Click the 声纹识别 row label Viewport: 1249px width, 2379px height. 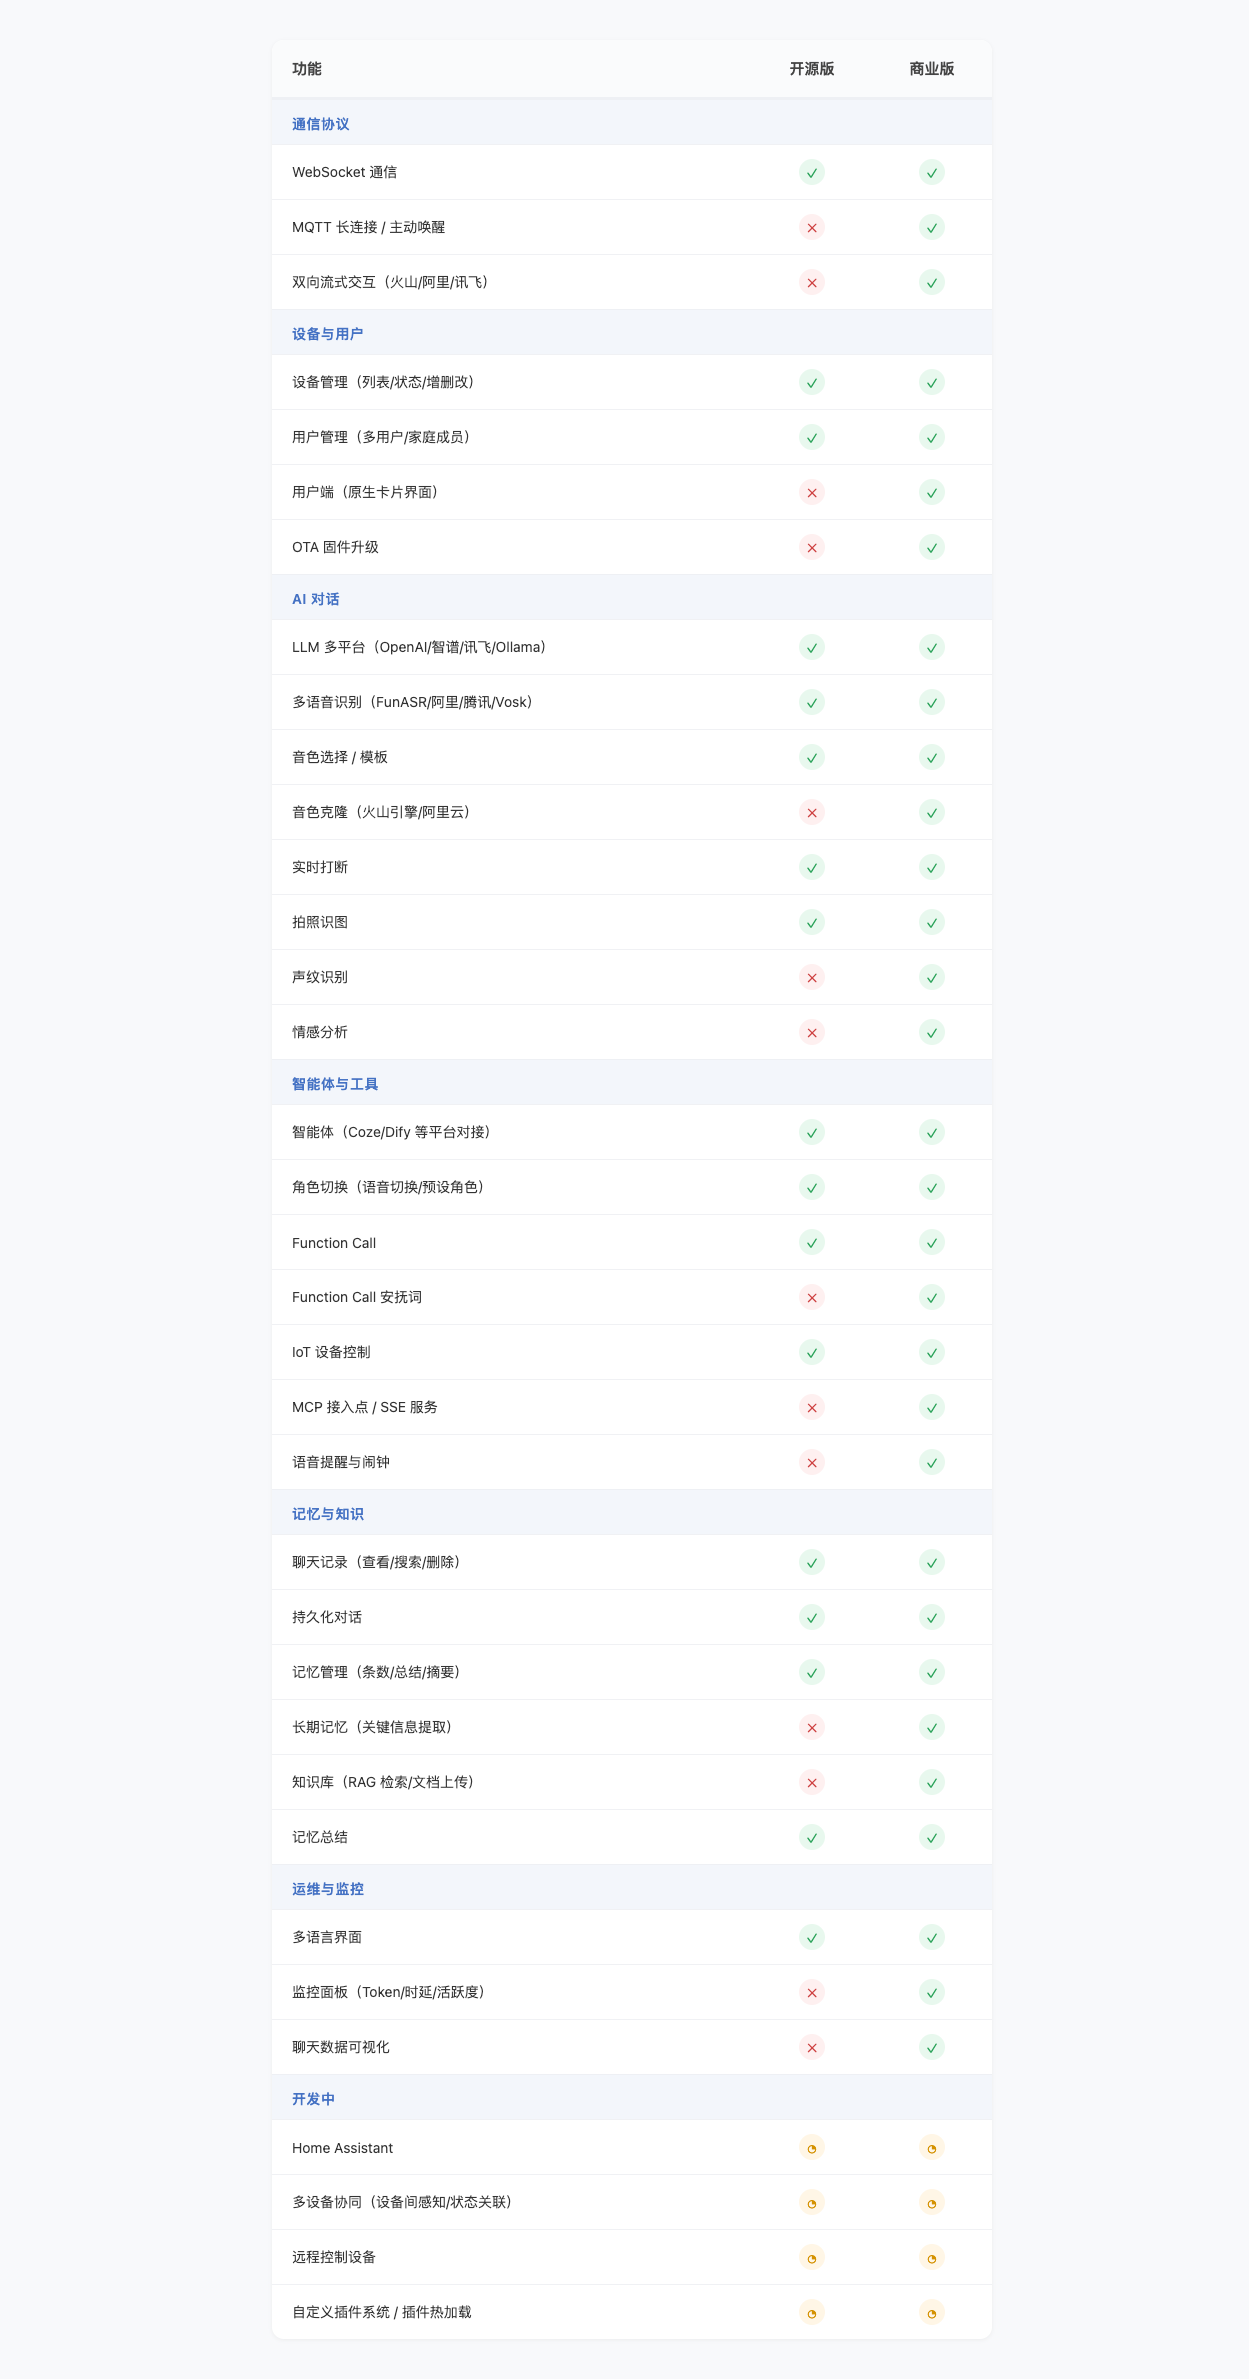click(x=320, y=977)
